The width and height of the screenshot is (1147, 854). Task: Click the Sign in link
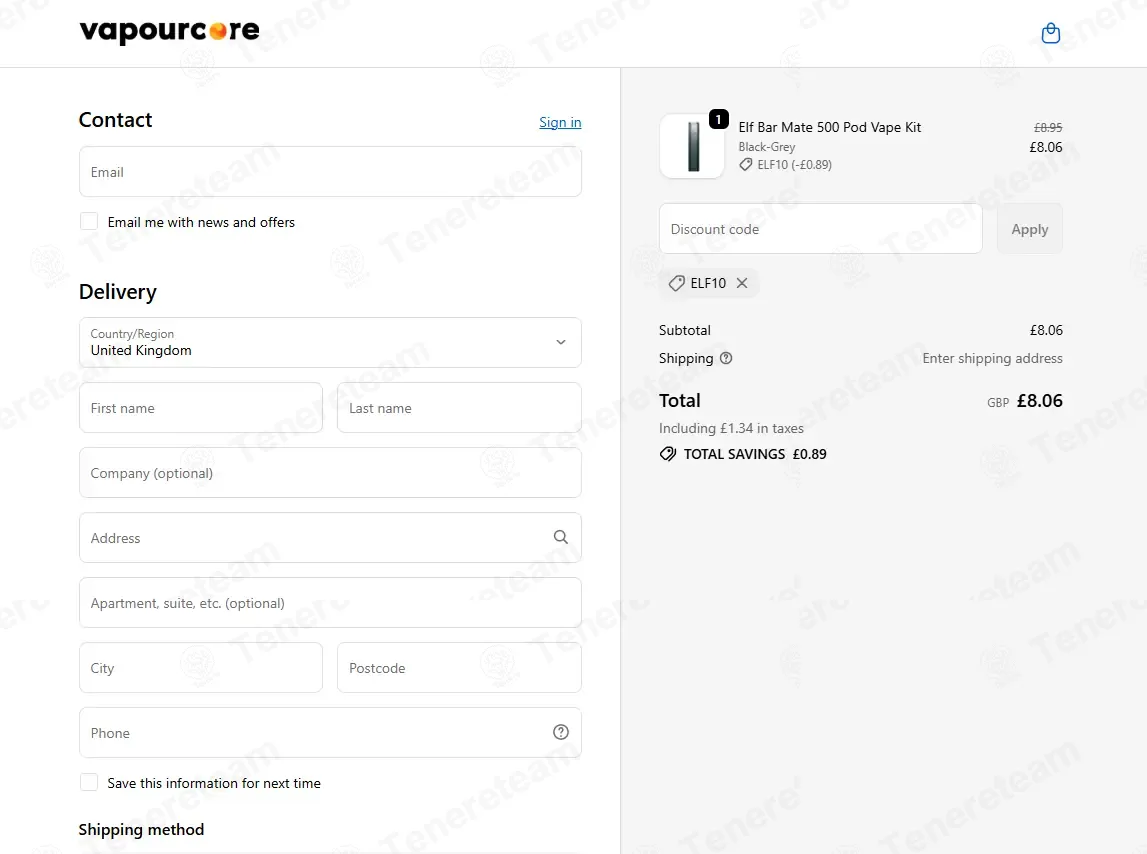[560, 122]
